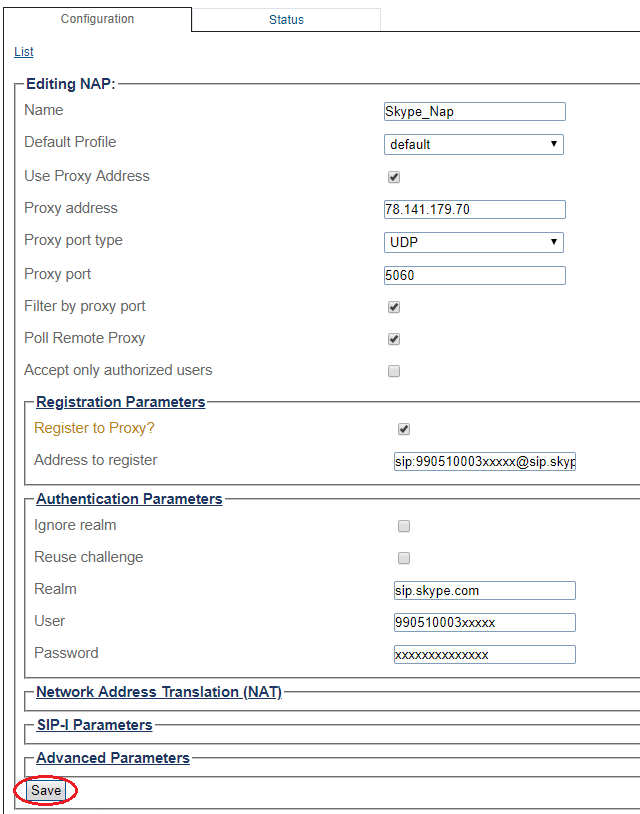Screen dimensions: 640x814
Task: Check the Reuse challenge box
Action: (x=404, y=558)
